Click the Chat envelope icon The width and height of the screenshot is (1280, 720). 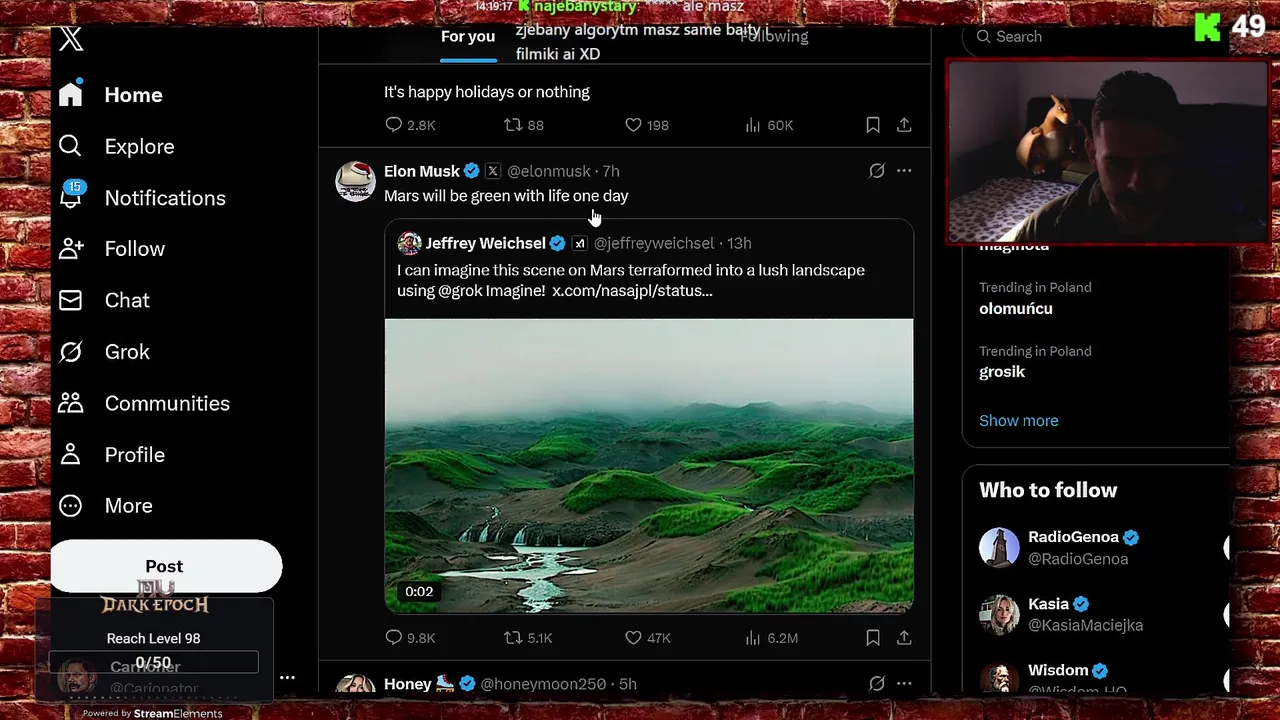pyautogui.click(x=70, y=300)
